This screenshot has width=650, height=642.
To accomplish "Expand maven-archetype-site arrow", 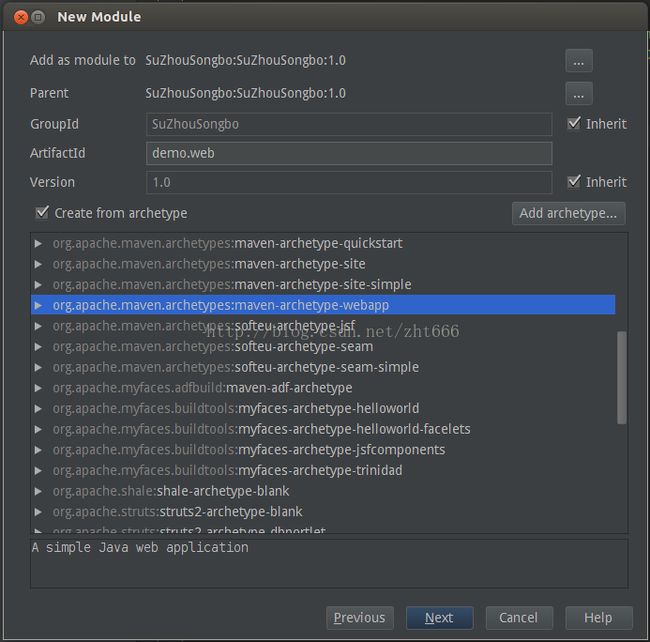I will [x=38, y=264].
